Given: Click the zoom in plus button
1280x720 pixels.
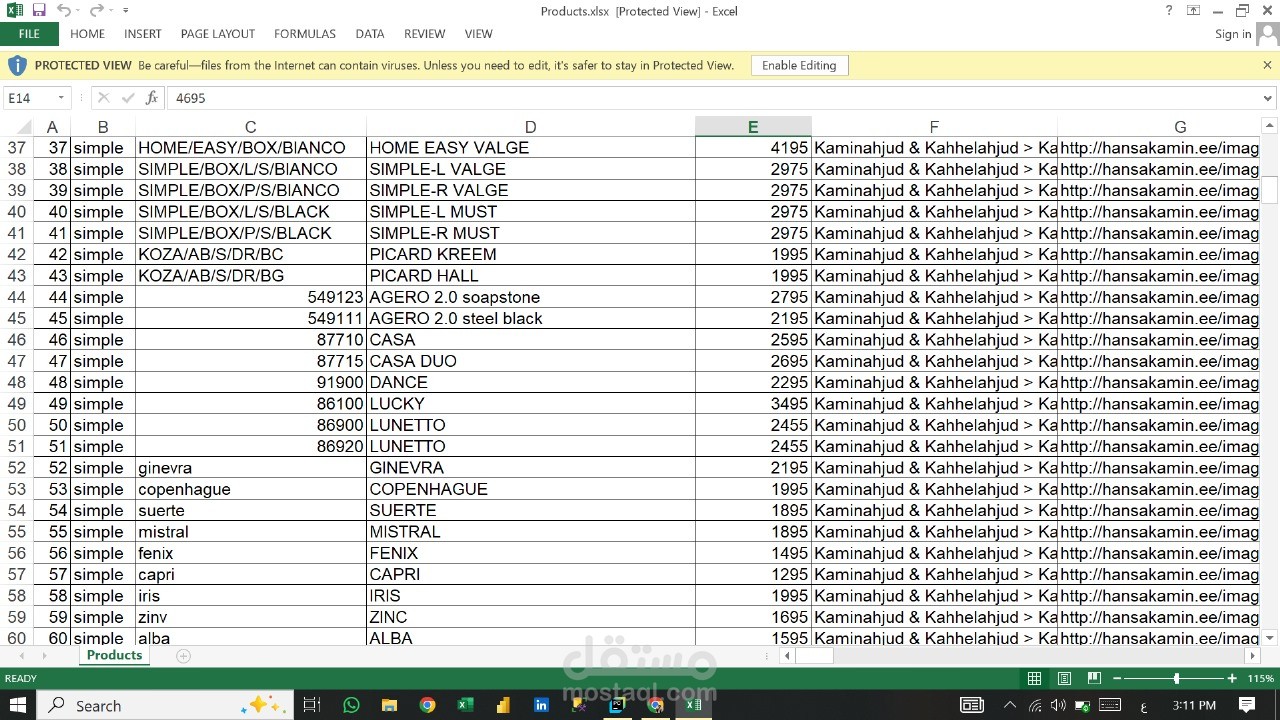Looking at the screenshot, I should [1232, 679].
